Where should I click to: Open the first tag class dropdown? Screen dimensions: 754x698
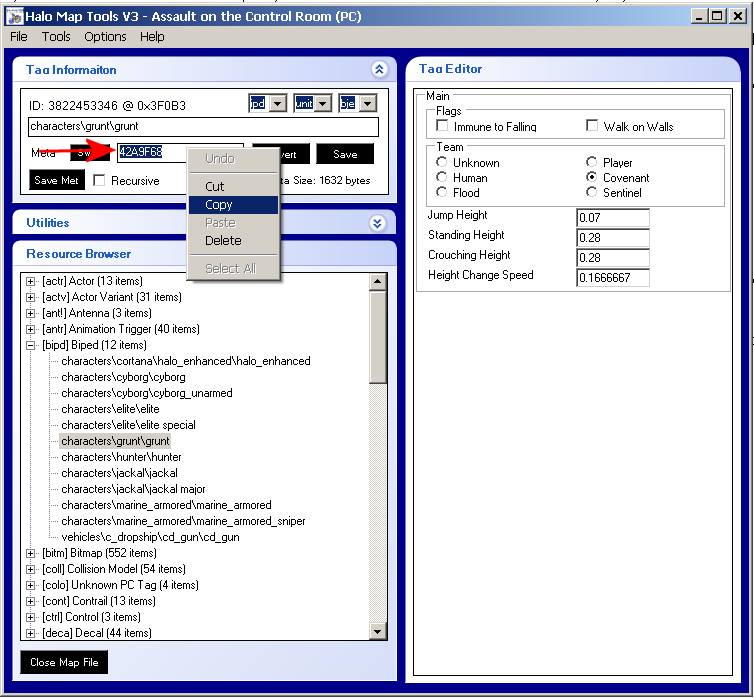[x=277, y=103]
